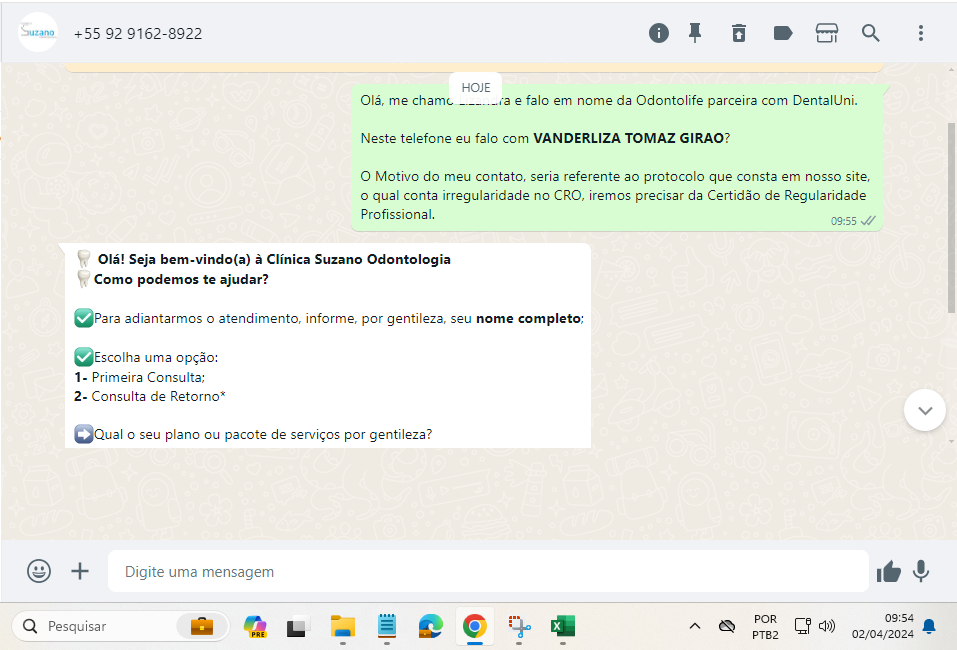This screenshot has width=957, height=650.
Task: Open volume speaker tray icon
Action: [826, 626]
